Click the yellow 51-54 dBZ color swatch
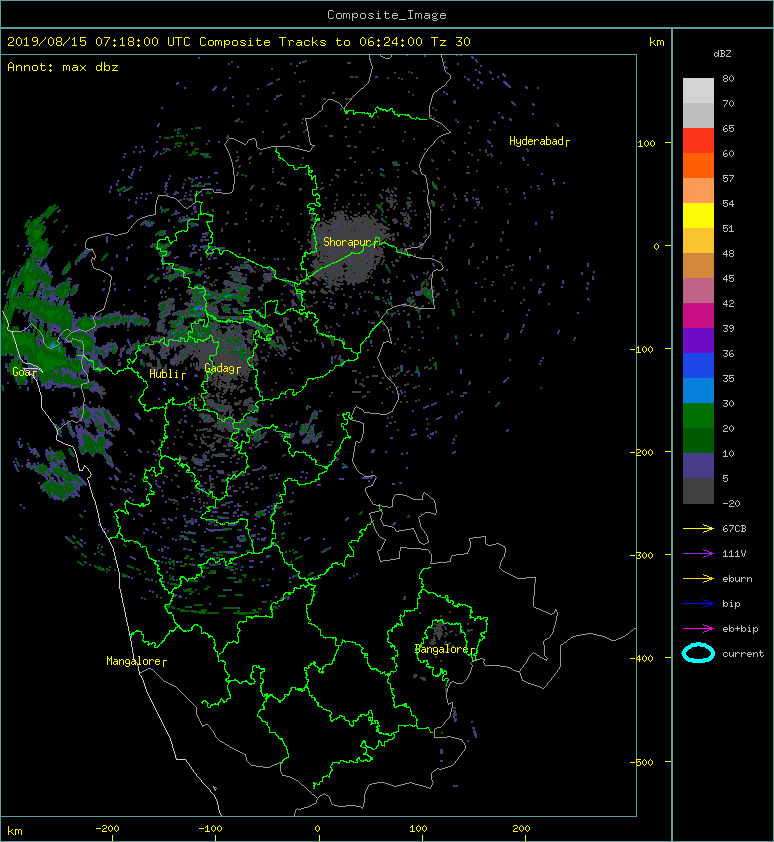The width and height of the screenshot is (774, 842). (698, 216)
